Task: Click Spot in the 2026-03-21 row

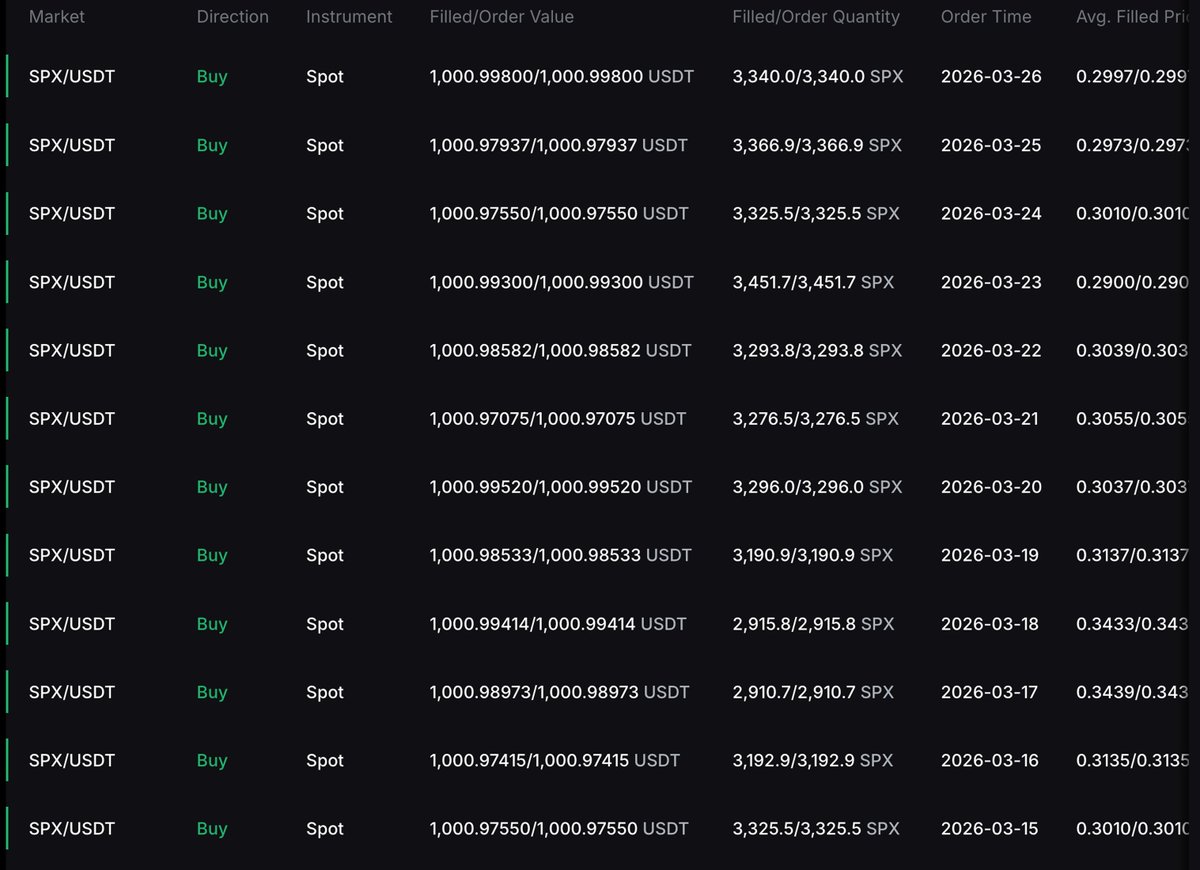Action: (325, 419)
